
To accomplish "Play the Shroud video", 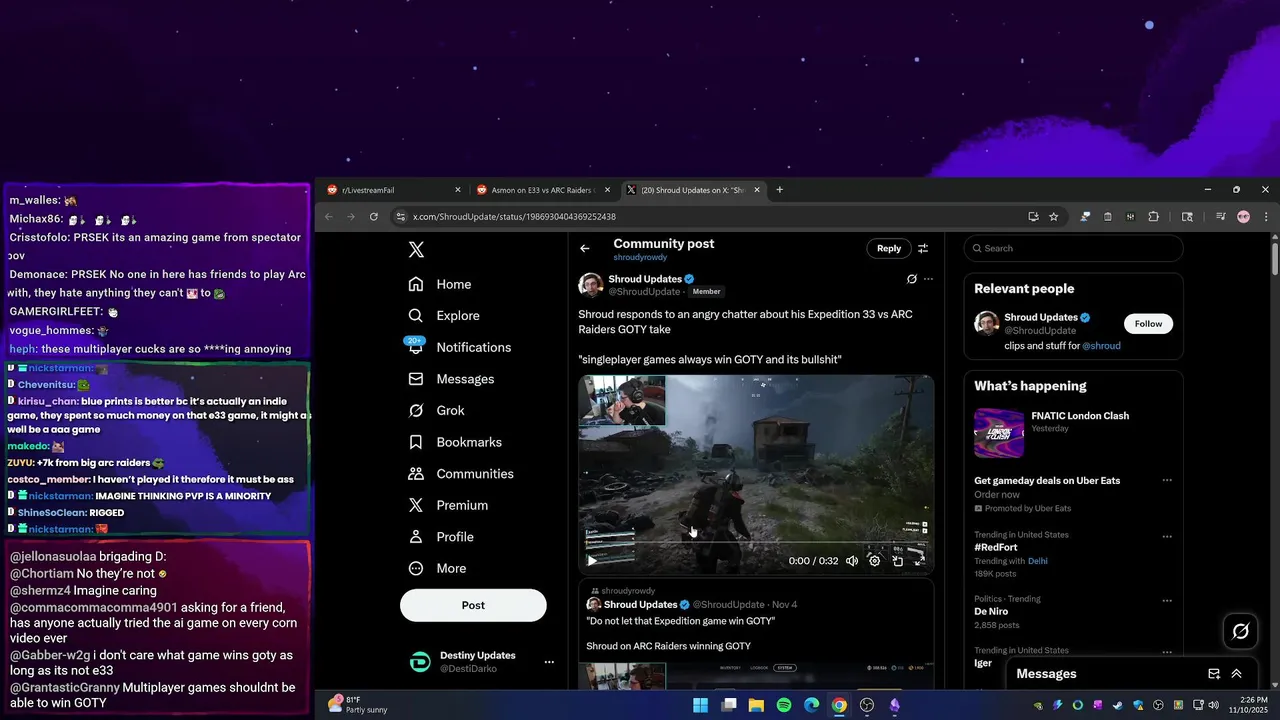I will pos(592,561).
